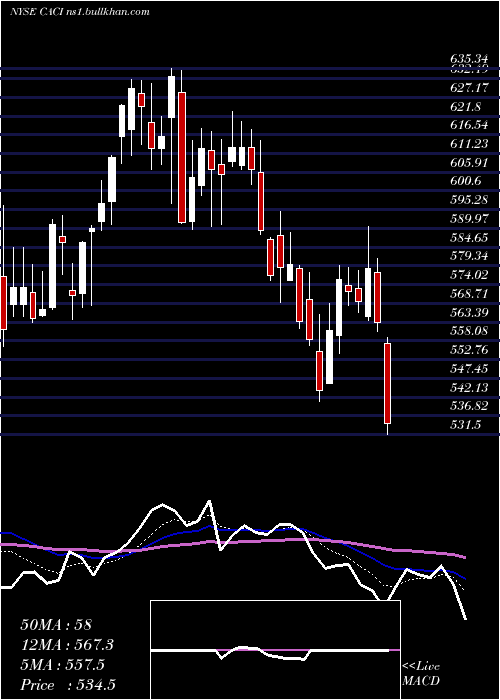This screenshot has height=700, width=500.
Task: Click the 547.45 price level label
Action: click(x=469, y=368)
